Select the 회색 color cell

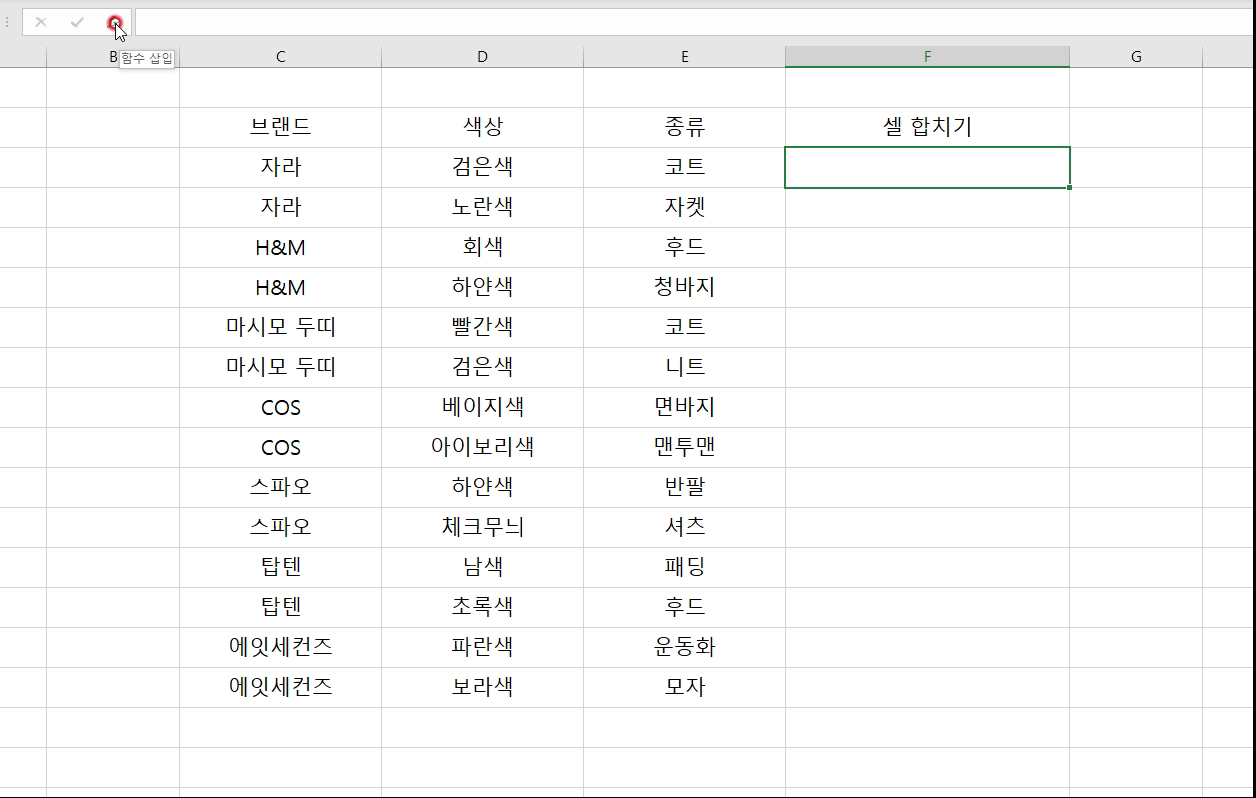click(483, 247)
